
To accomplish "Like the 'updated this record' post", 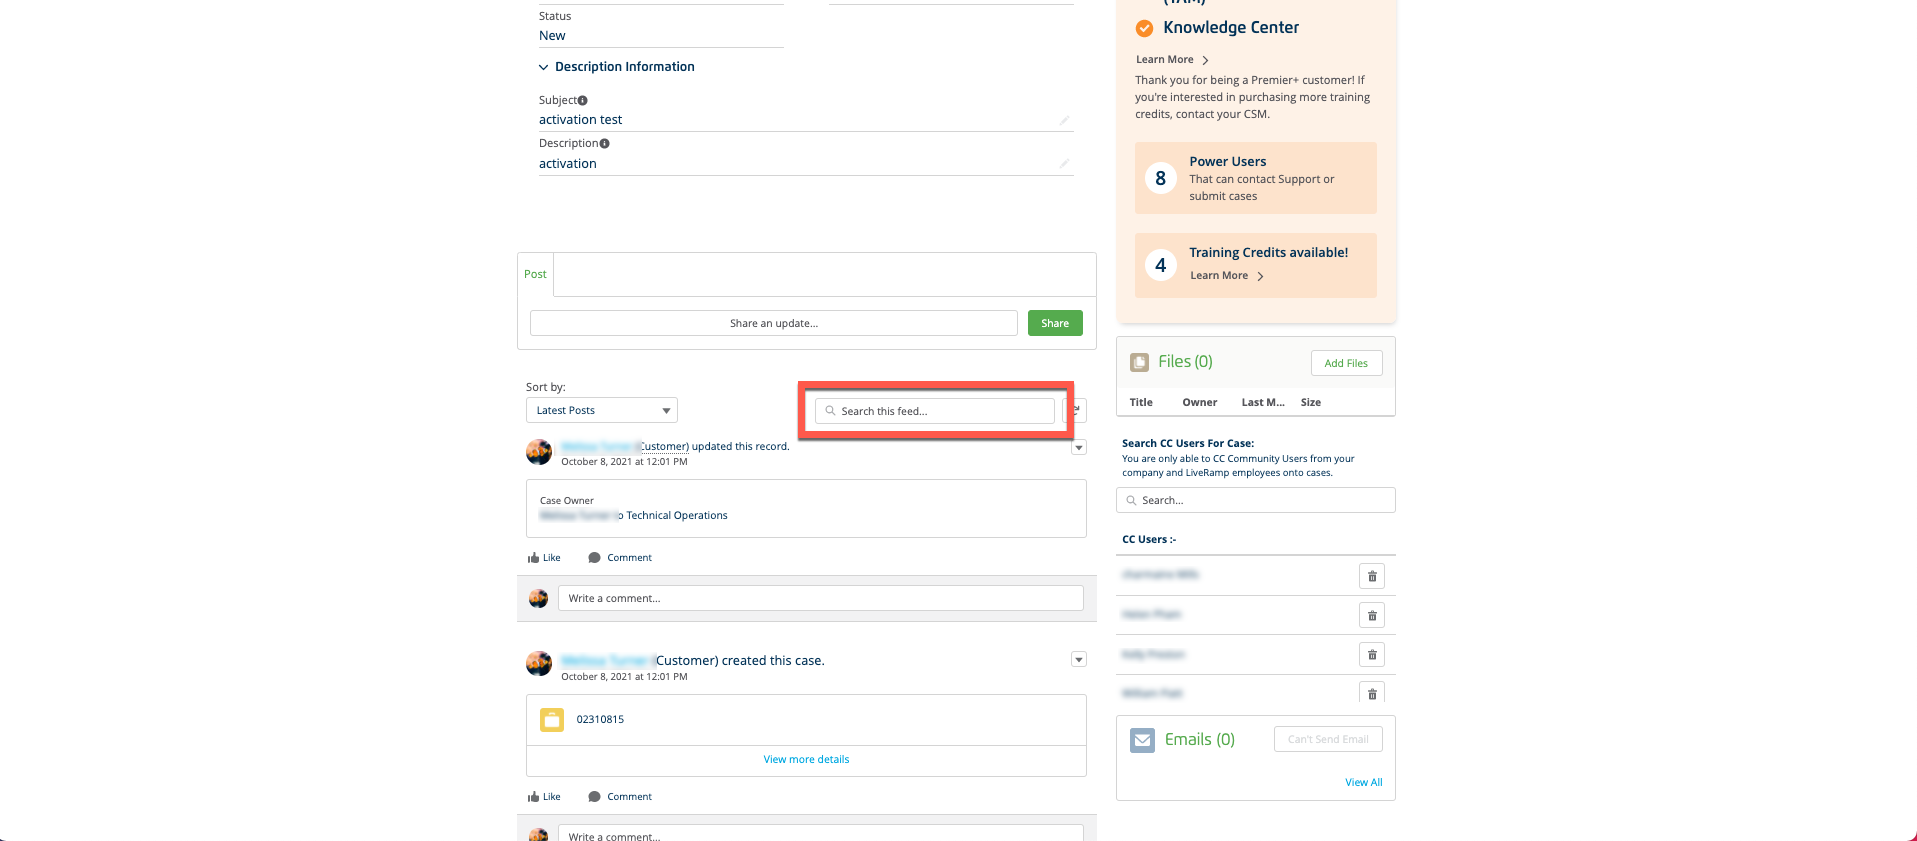I will [544, 558].
